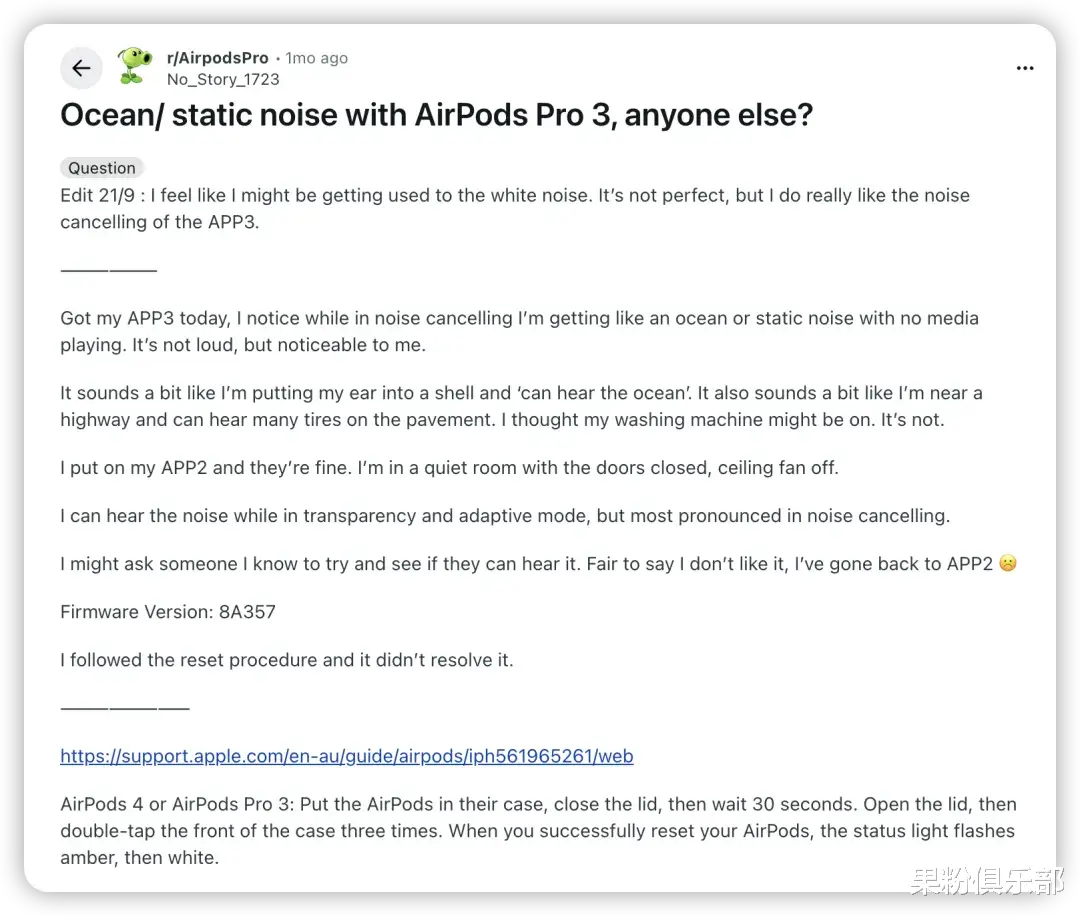Click the disappointed face emoji
This screenshot has width=1080, height=916.
pos(1007,564)
